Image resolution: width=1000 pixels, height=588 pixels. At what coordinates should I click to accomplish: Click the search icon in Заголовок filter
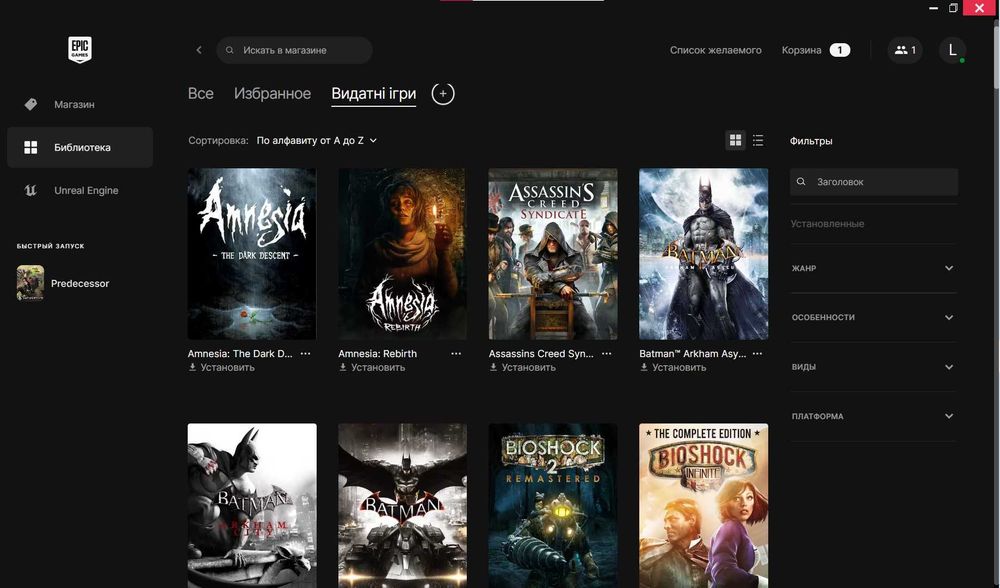801,182
